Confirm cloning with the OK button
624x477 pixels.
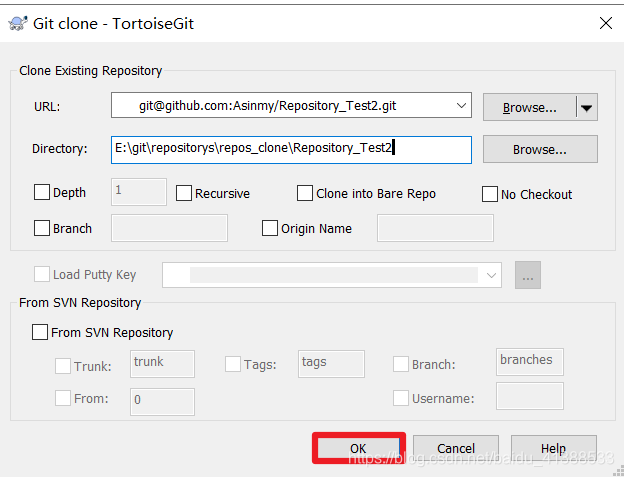[x=359, y=448]
